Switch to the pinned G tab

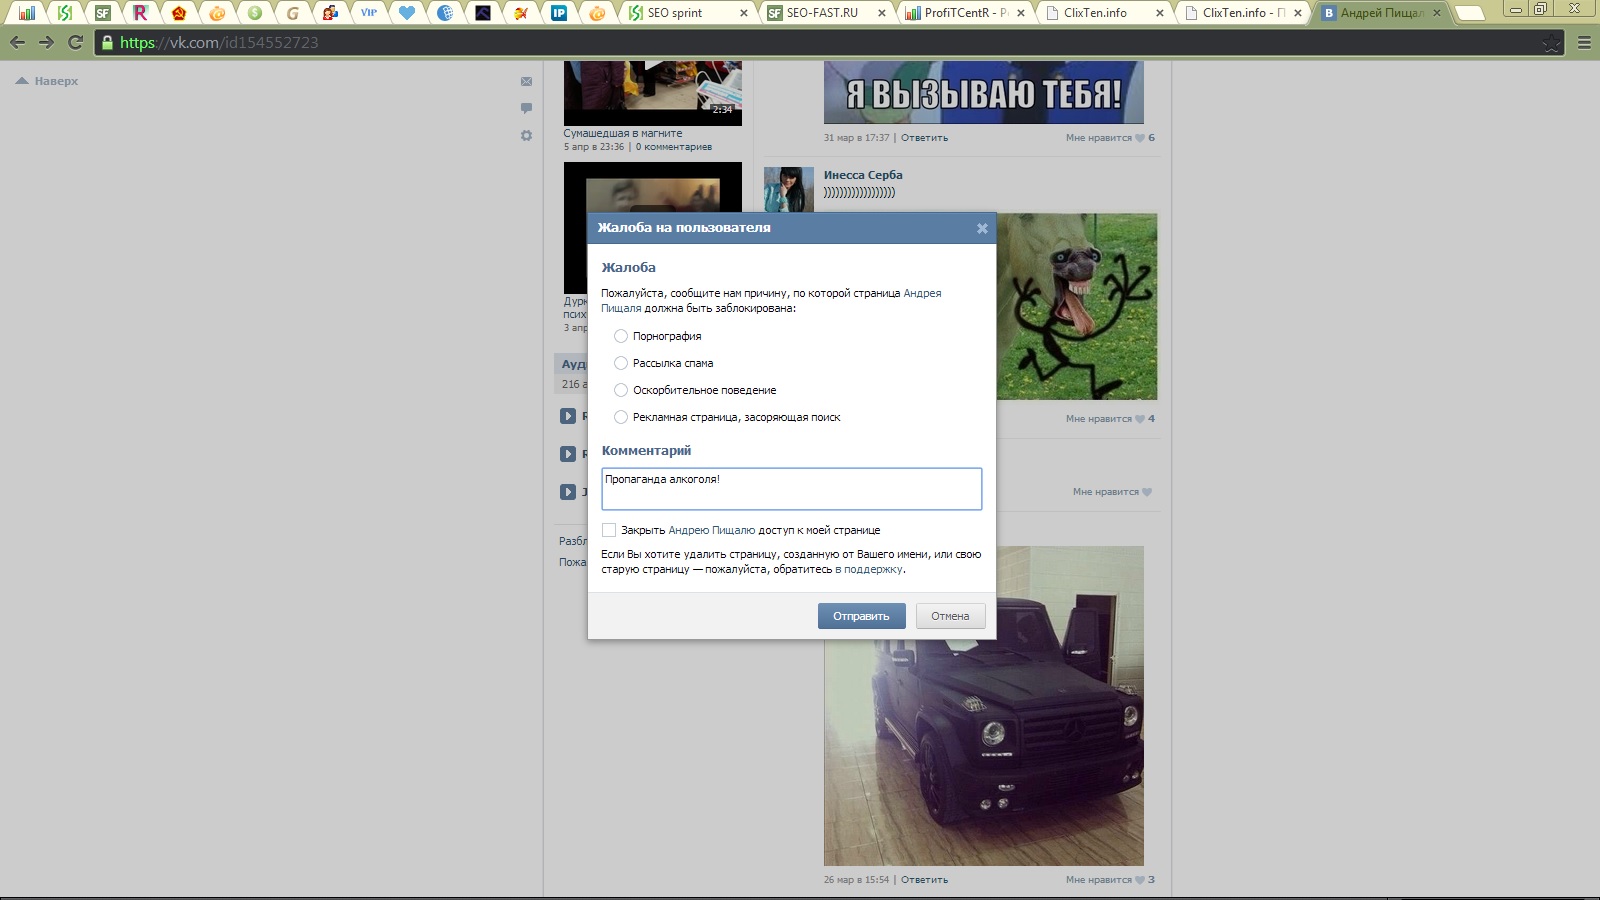pos(293,13)
